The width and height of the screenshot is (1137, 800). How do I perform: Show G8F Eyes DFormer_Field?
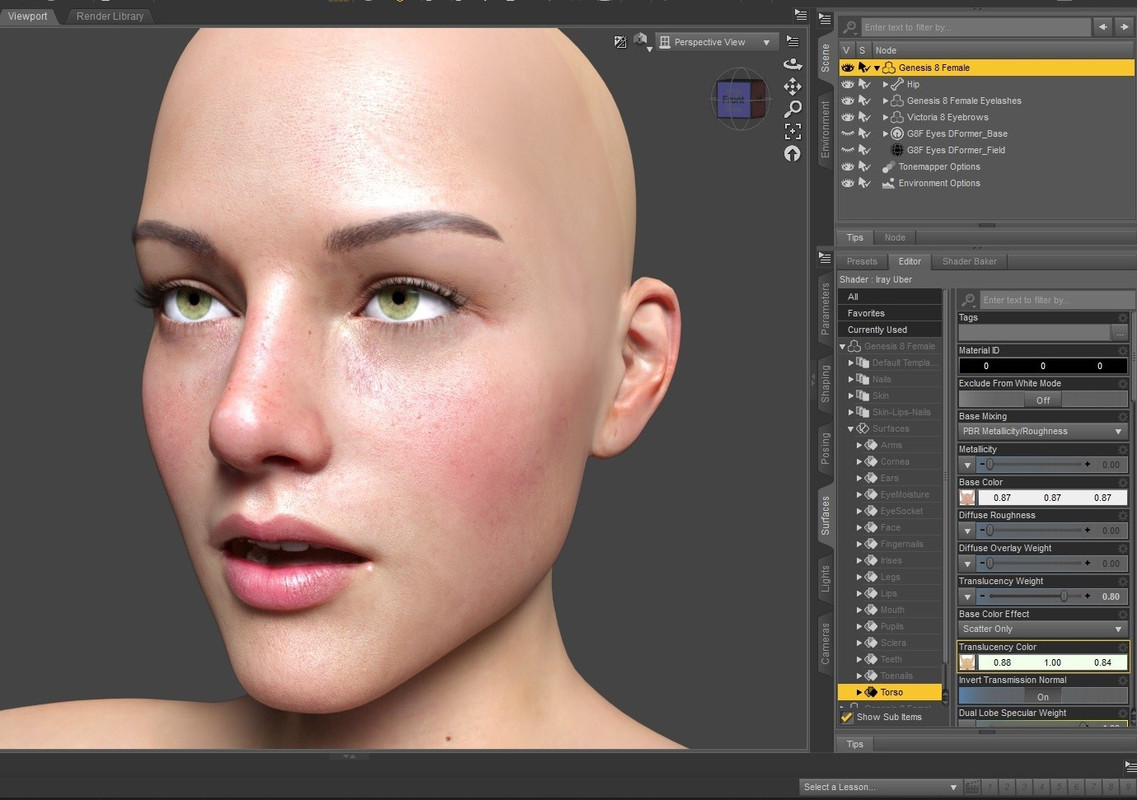847,150
